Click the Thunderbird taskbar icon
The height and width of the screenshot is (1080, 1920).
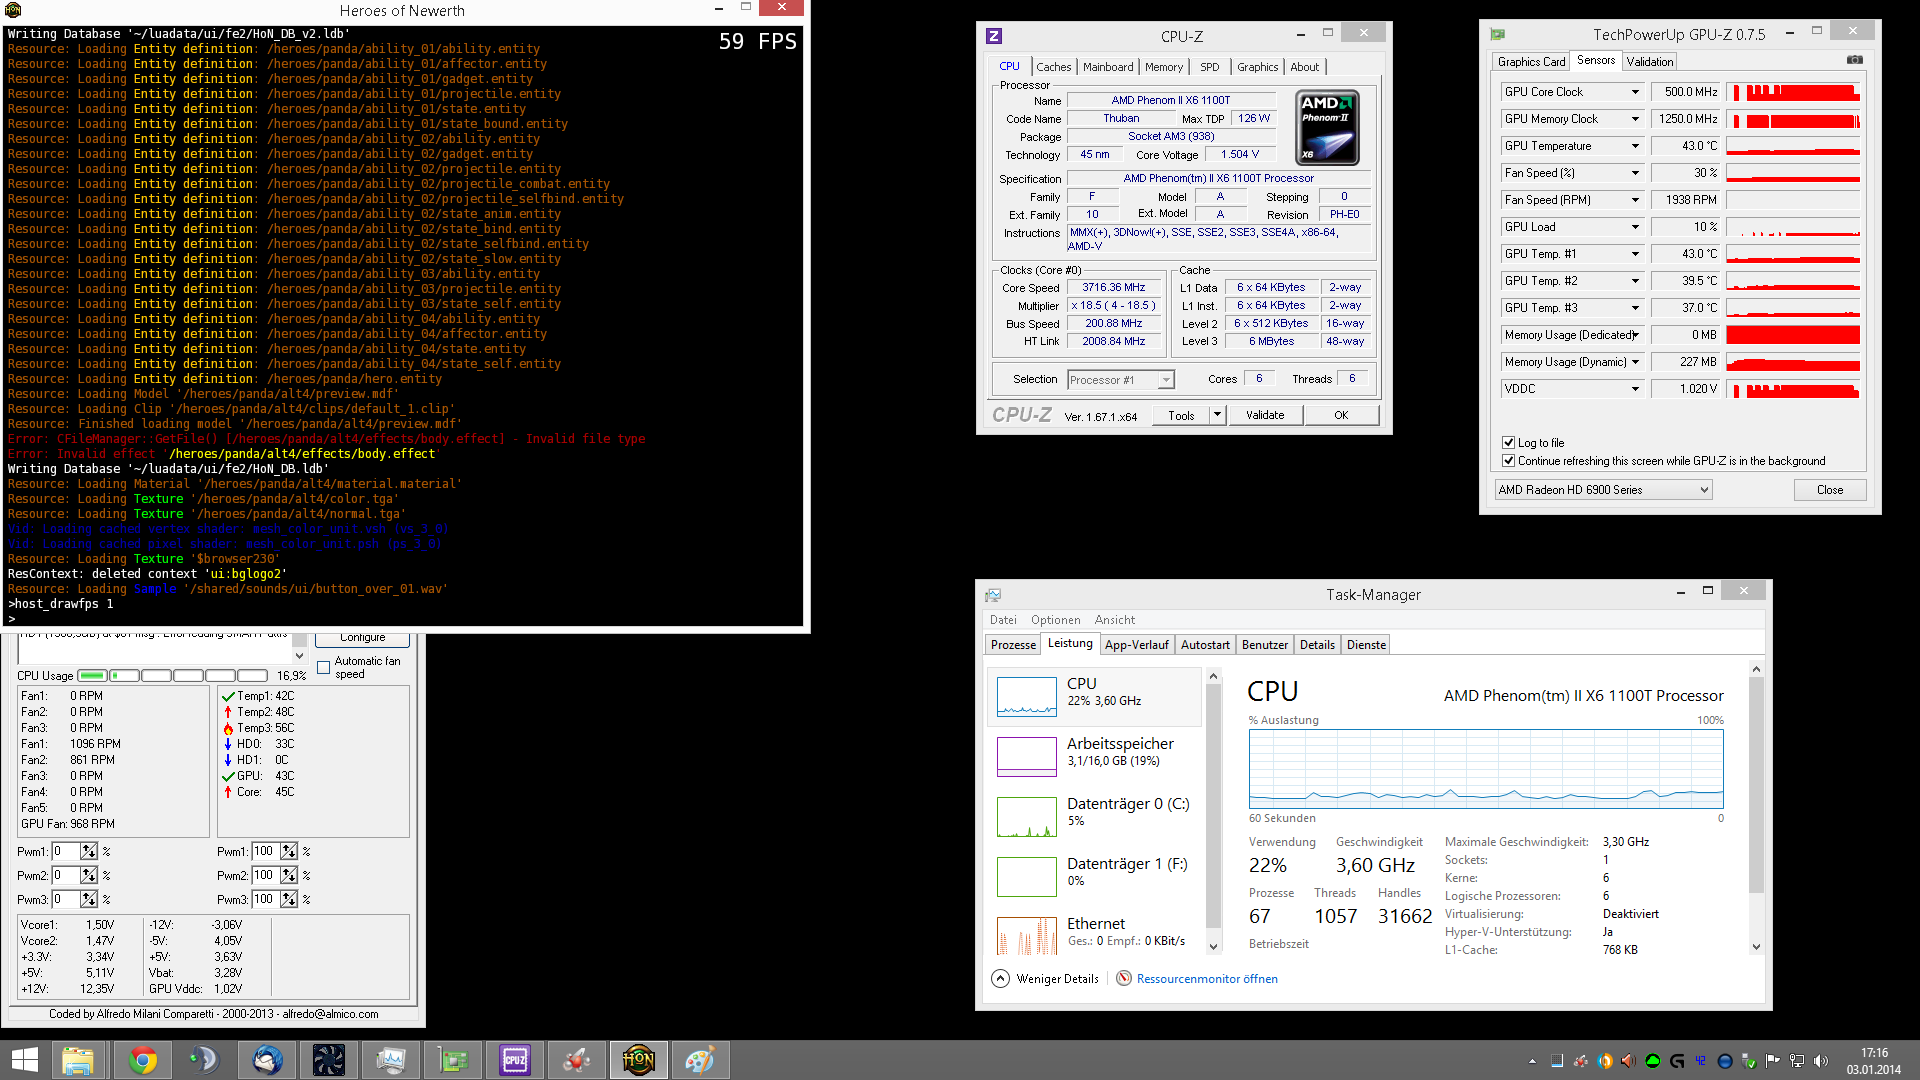pyautogui.click(x=267, y=1060)
